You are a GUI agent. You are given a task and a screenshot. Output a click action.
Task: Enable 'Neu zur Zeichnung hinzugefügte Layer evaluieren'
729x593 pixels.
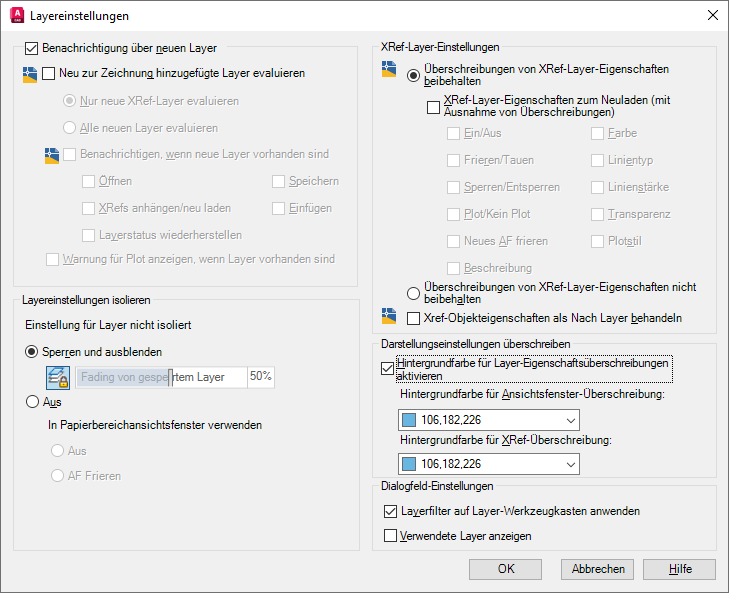pyautogui.click(x=48, y=73)
